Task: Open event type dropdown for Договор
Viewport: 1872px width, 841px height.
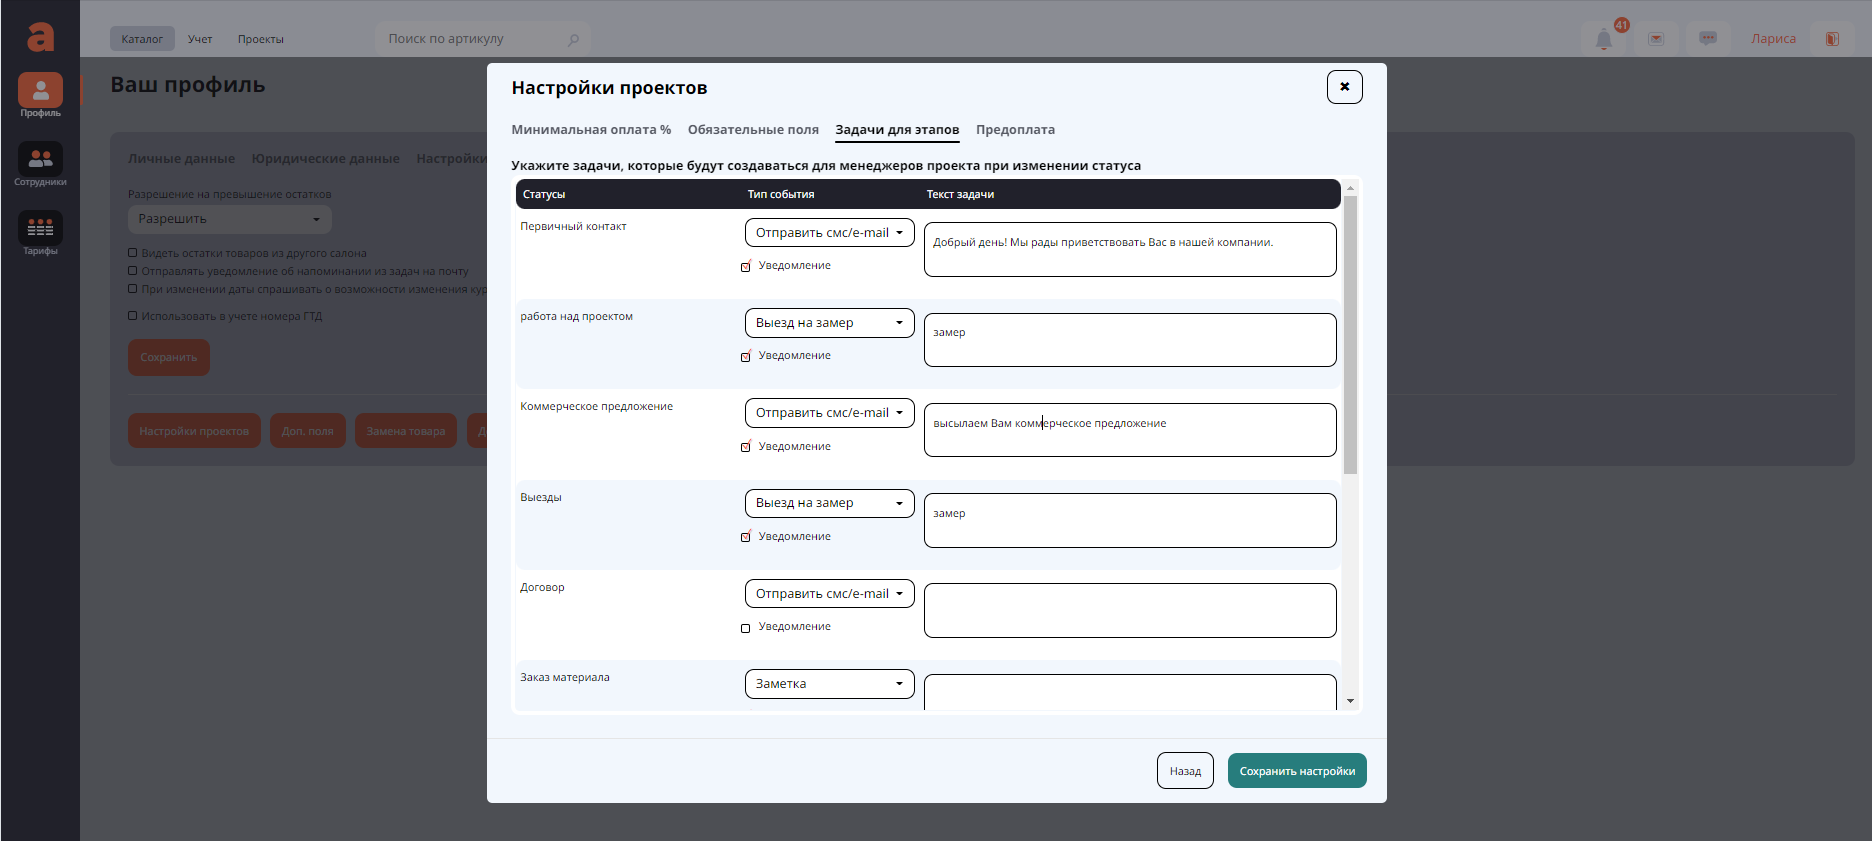Action: 829,594
